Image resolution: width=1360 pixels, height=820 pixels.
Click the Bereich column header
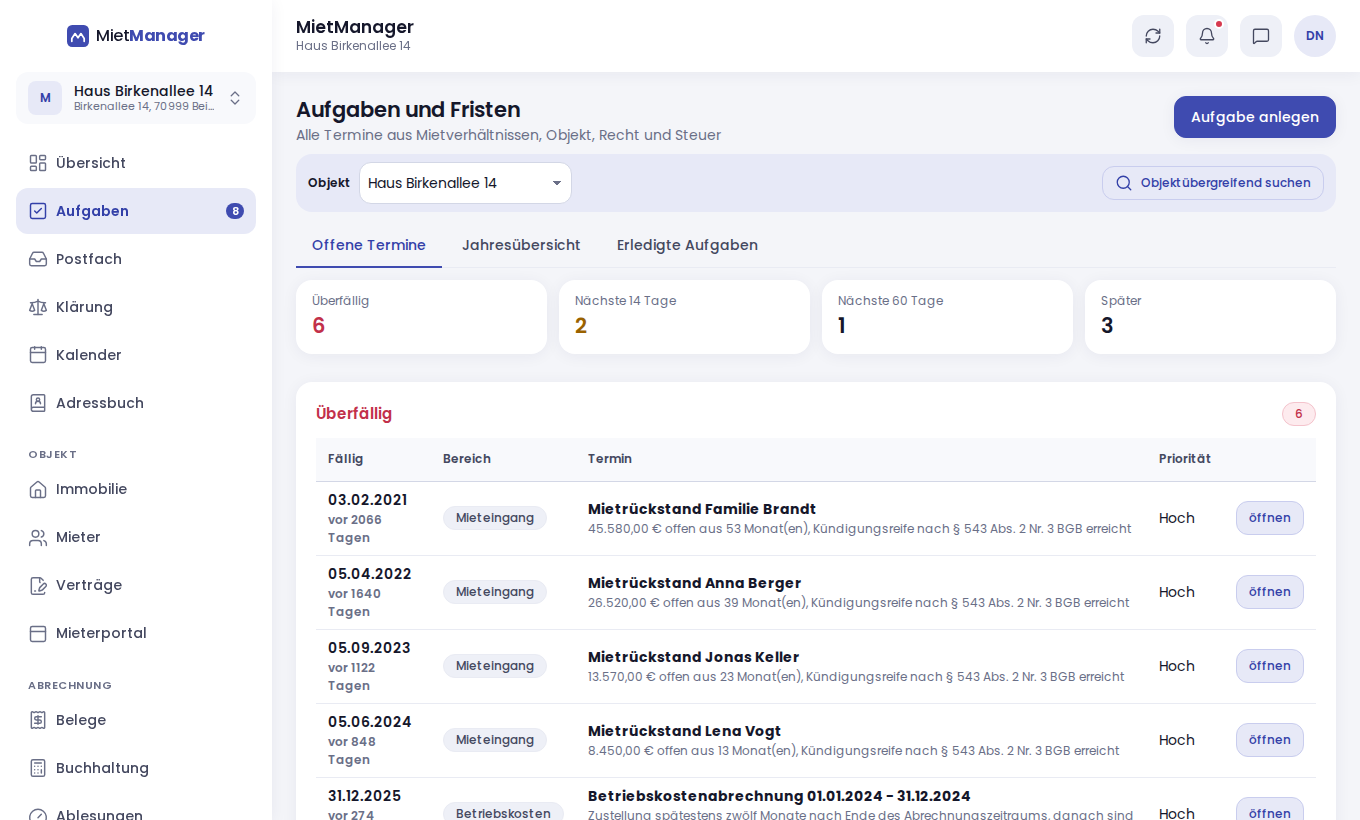click(x=467, y=459)
